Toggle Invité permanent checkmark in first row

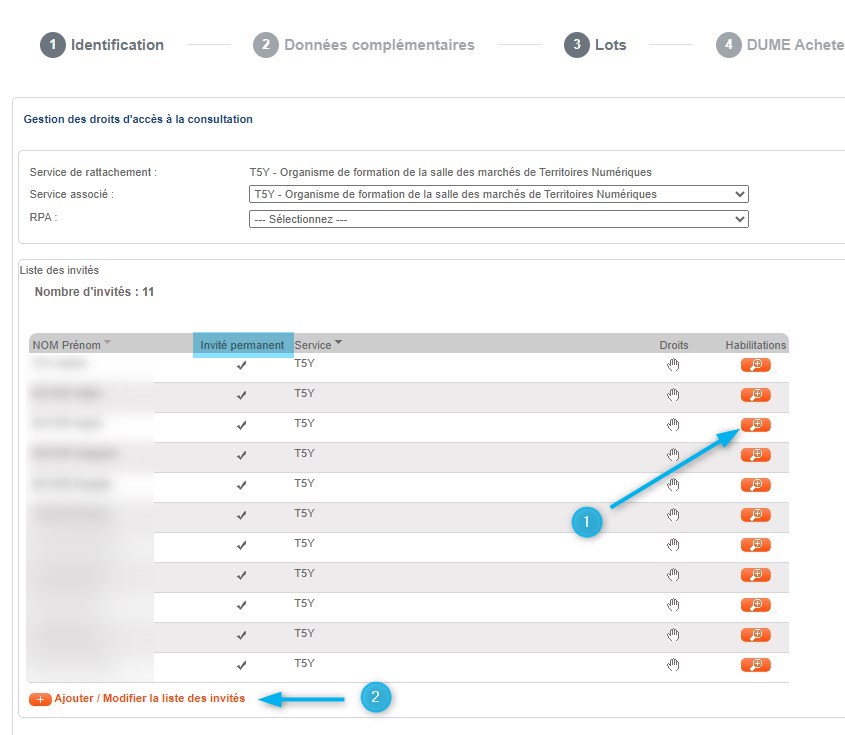coord(241,366)
